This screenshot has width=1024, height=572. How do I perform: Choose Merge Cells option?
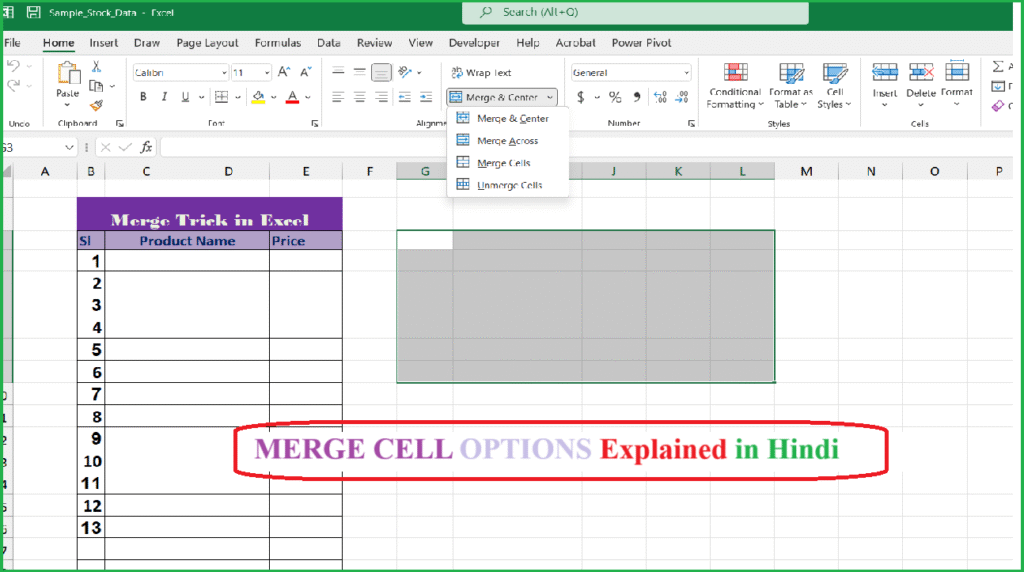(x=507, y=163)
